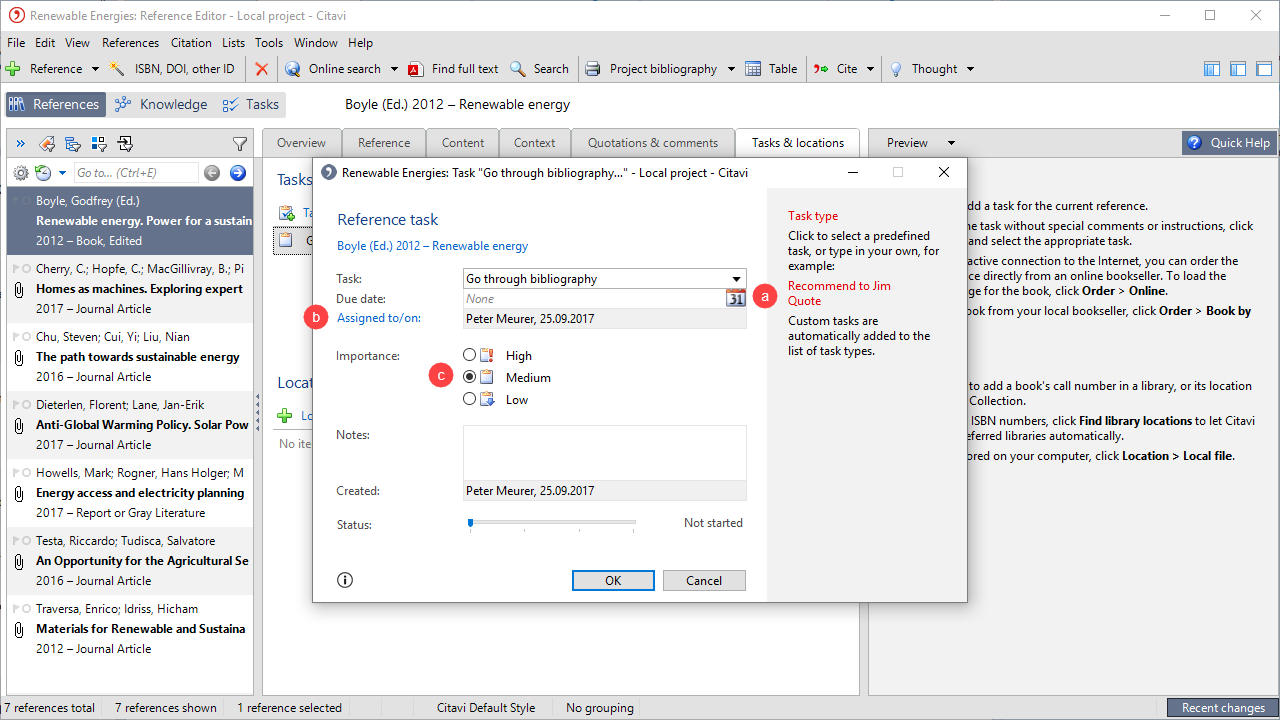Click Cancel in task dialog
The height and width of the screenshot is (720, 1280).
(x=704, y=580)
